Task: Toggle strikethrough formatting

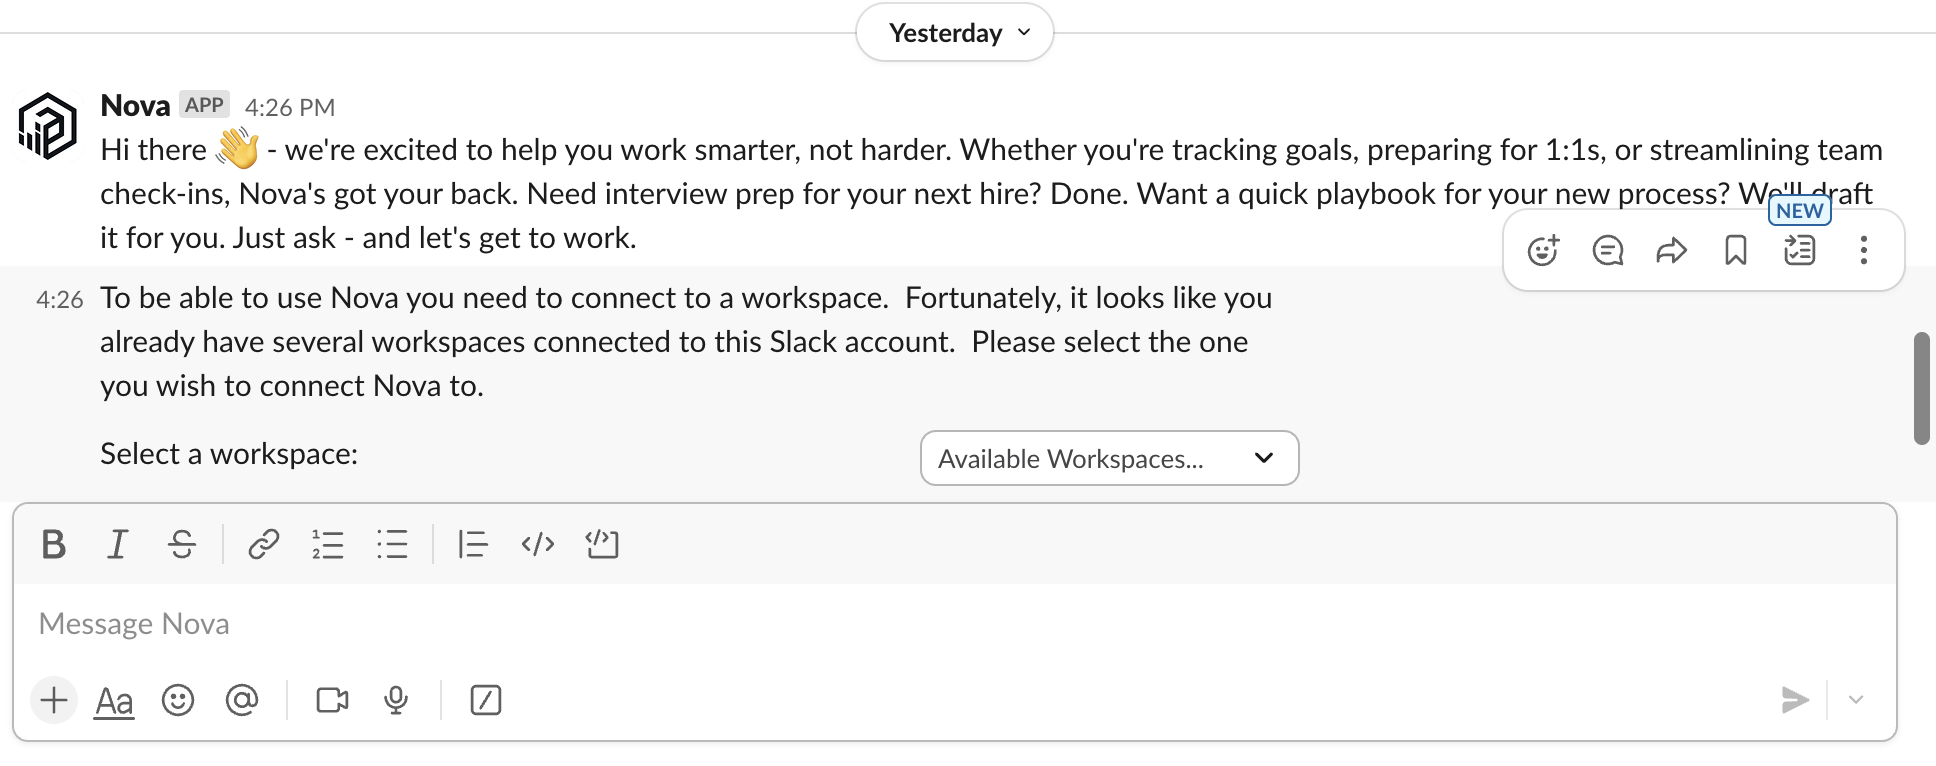Action: click(x=182, y=545)
